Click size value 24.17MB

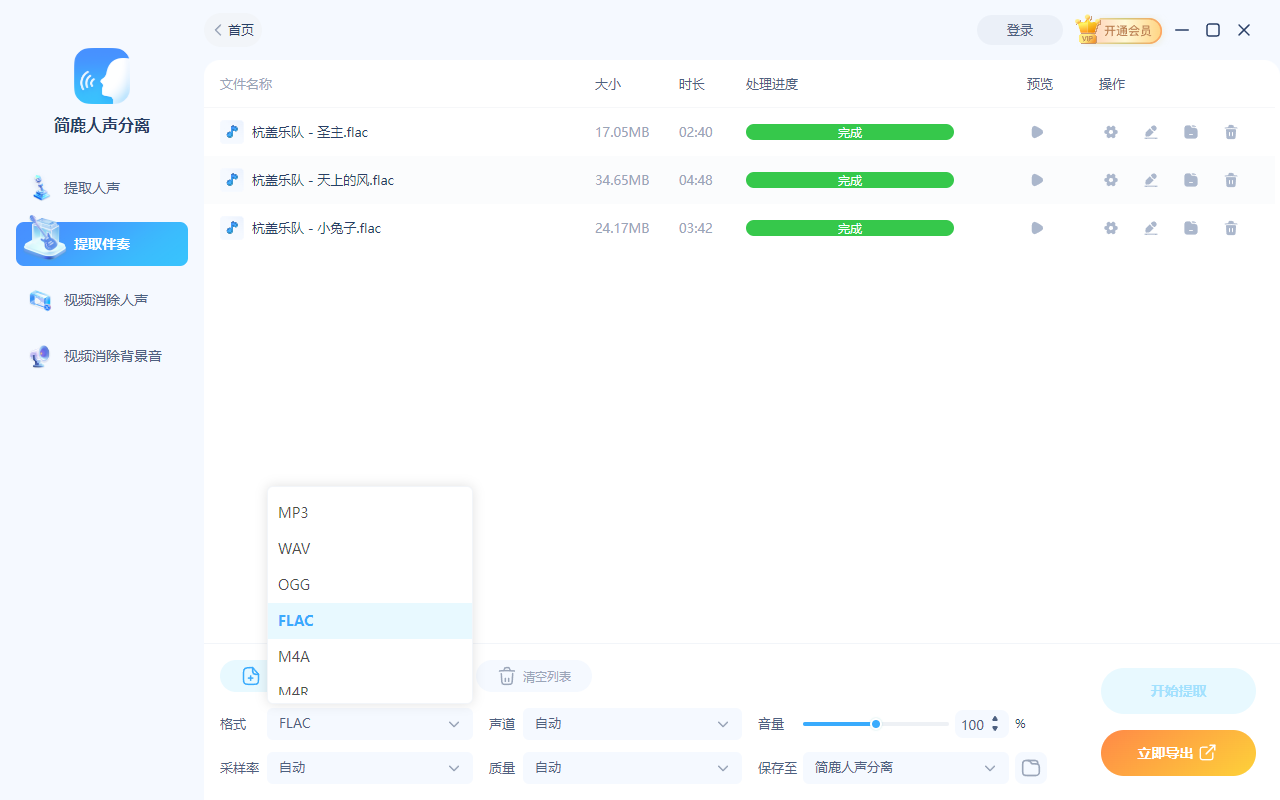tap(622, 228)
